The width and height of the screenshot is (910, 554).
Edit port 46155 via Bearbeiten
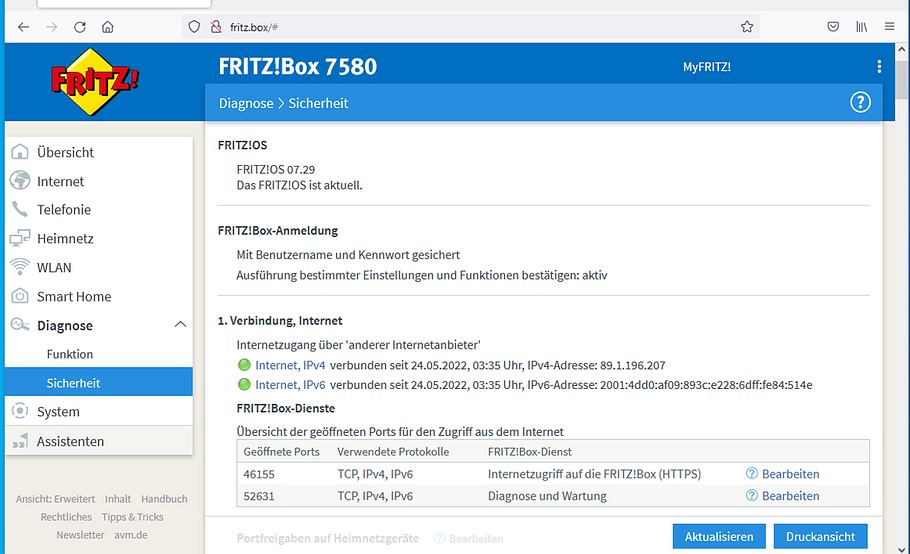pos(790,474)
